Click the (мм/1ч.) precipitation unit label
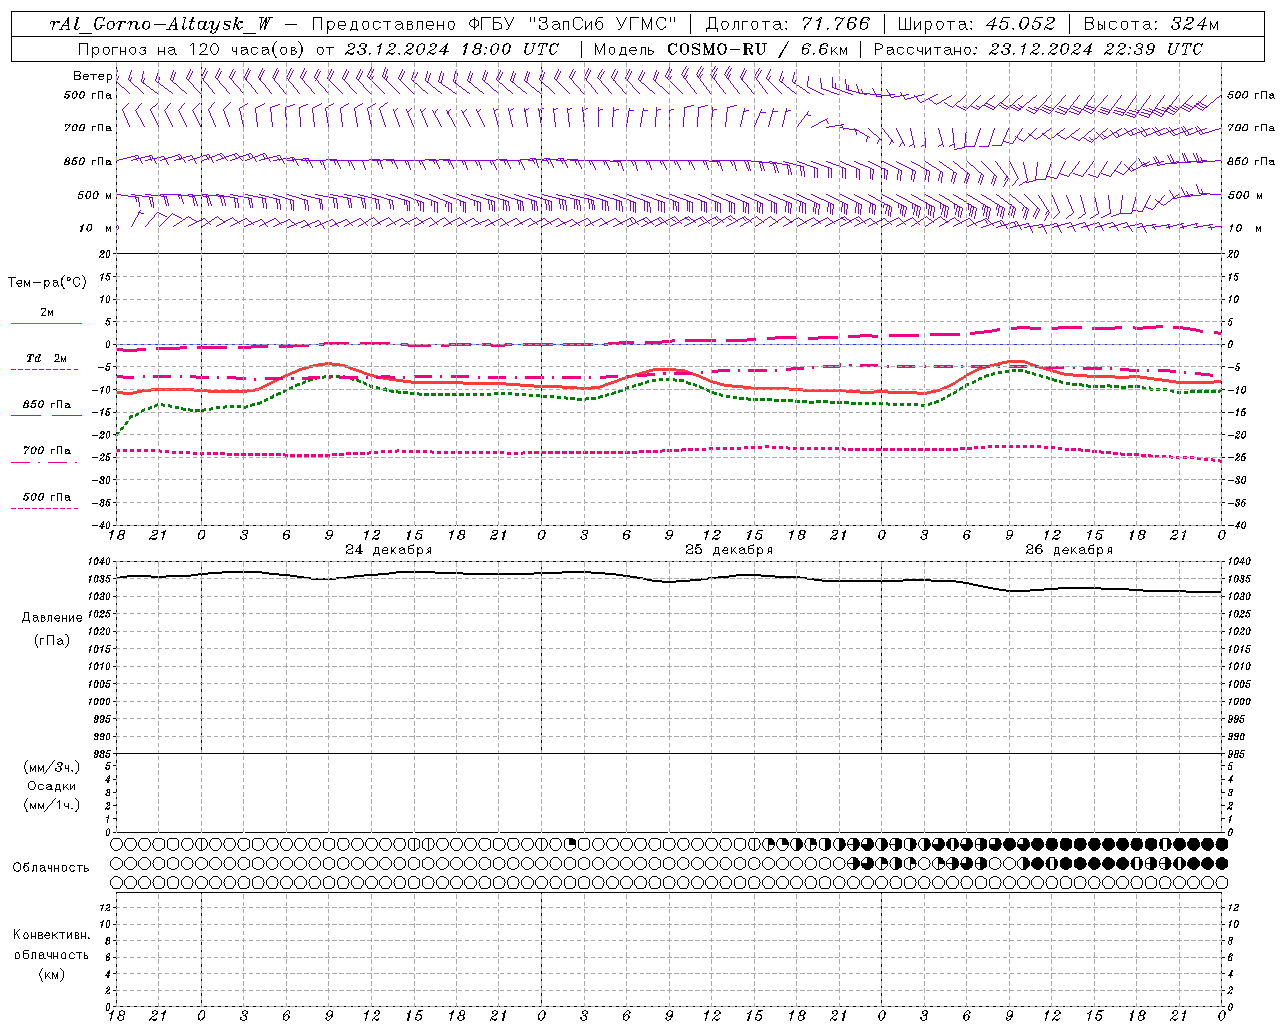Screen dimensions: 1280x1024 [52, 805]
